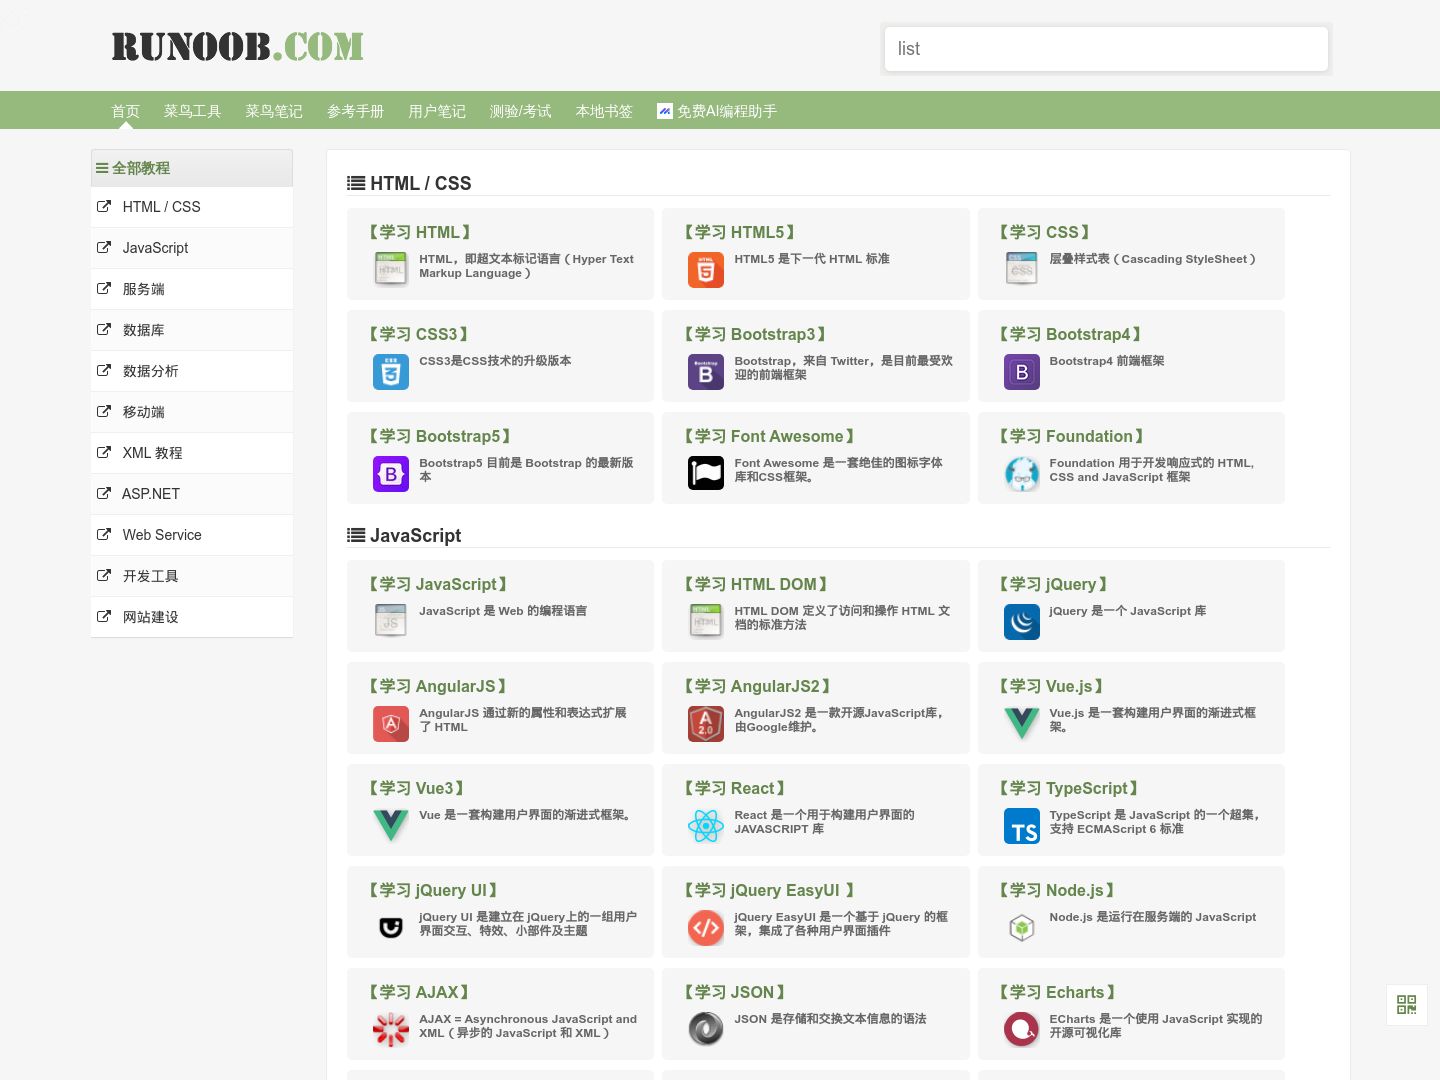Open 【学习 HTML5】 title link
The width and height of the screenshot is (1440, 1080).
740,232
